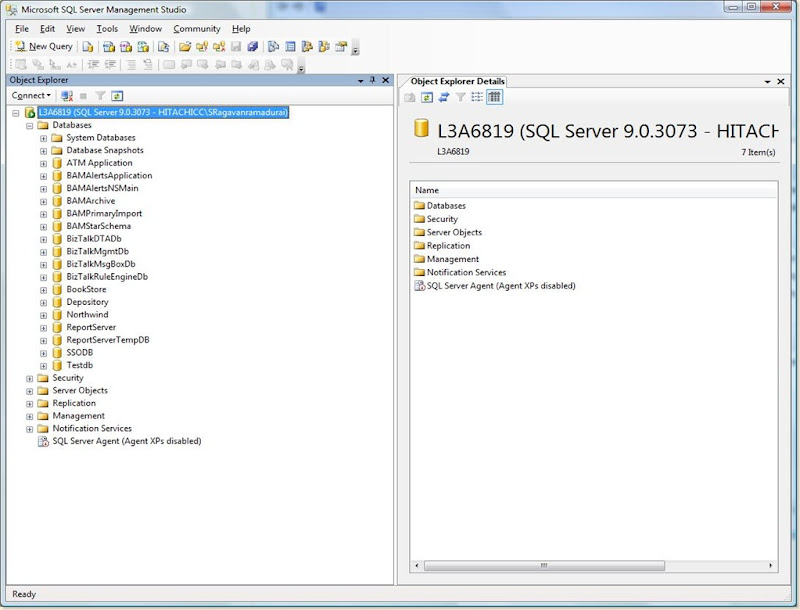Screen dimensions: 800x610
Task: Switch Details pane to list view
Action: [x=477, y=97]
